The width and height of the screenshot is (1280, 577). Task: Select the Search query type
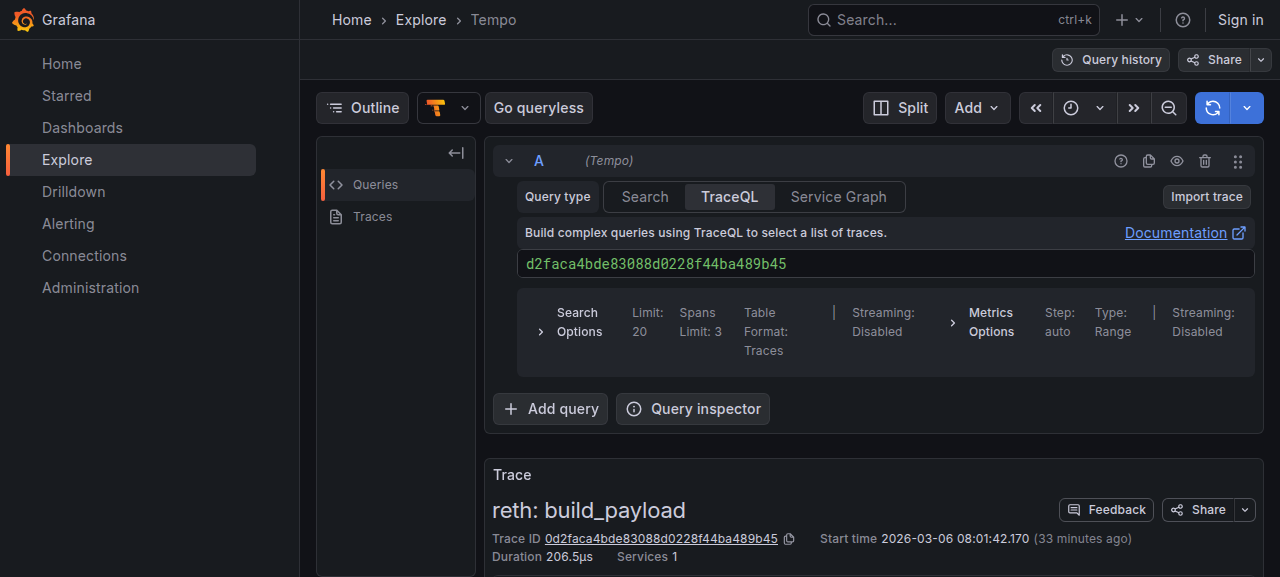click(645, 197)
